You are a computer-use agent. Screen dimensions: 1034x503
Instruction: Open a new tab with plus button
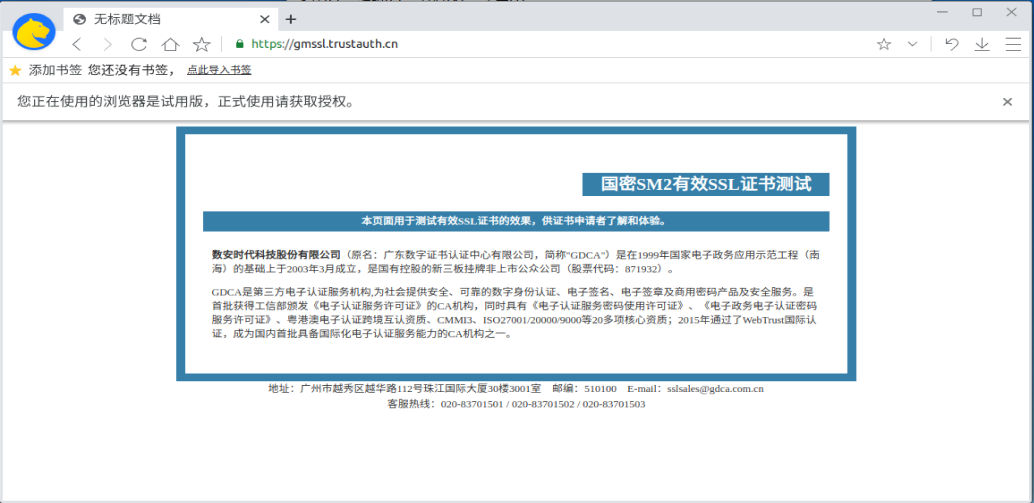click(x=291, y=19)
